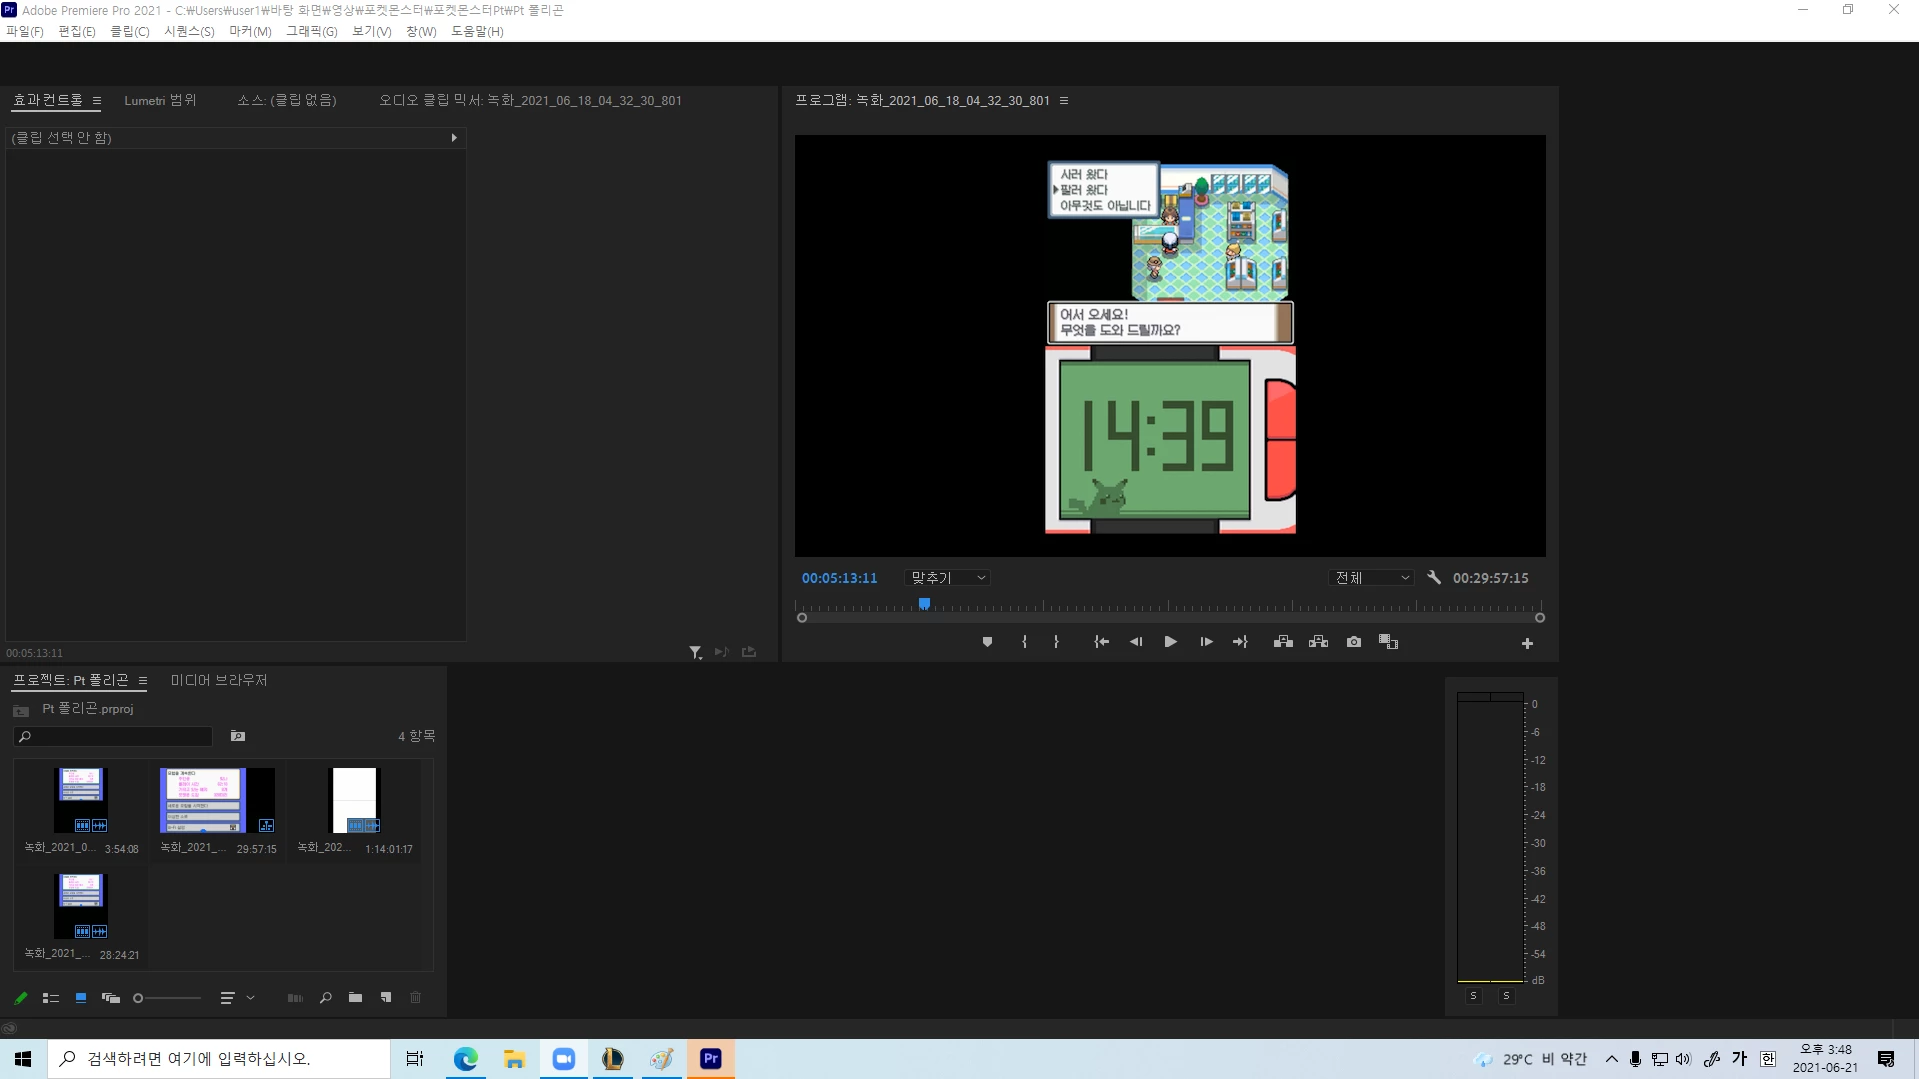Click the Project panel search field
This screenshot has width=1919, height=1079.
tap(113, 736)
